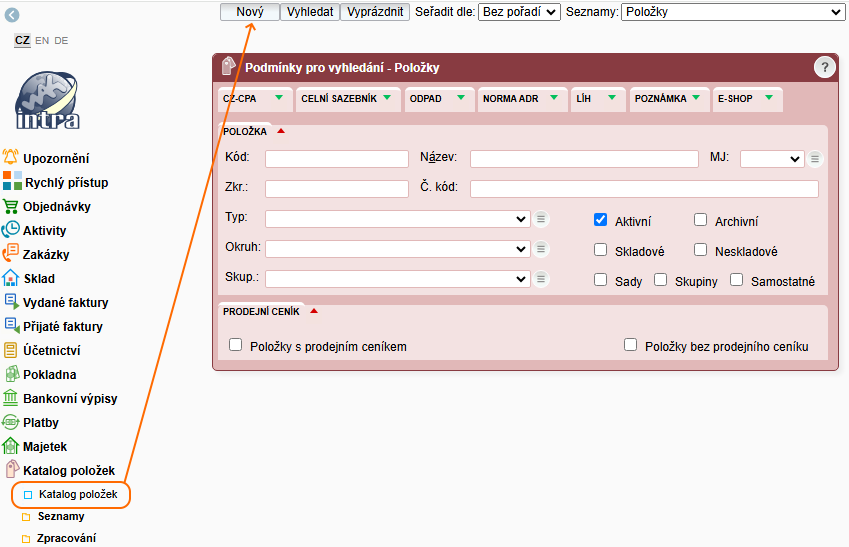Screen dimensions: 849x547
Task: Click into the Název input field
Action: pyautogui.click(x=583, y=159)
